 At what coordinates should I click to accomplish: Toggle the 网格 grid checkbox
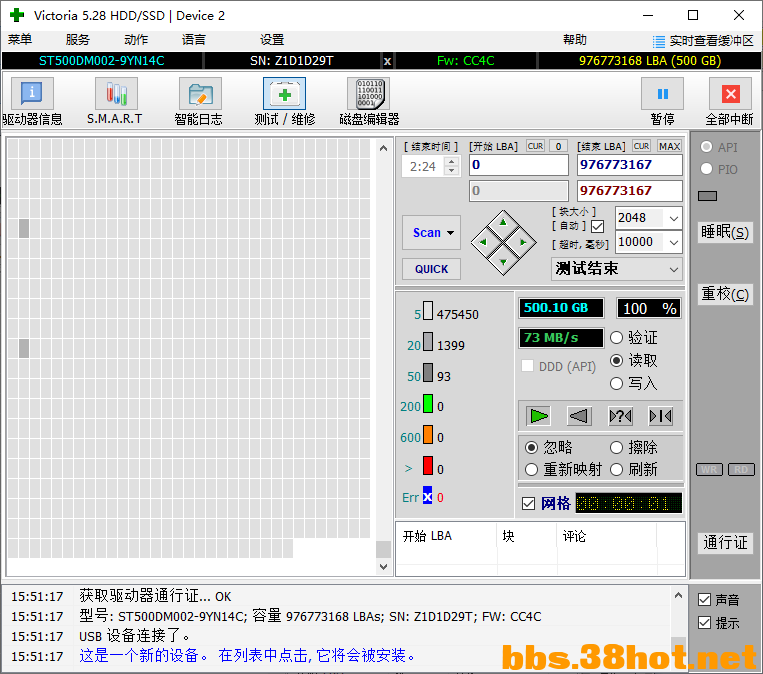(x=528, y=503)
